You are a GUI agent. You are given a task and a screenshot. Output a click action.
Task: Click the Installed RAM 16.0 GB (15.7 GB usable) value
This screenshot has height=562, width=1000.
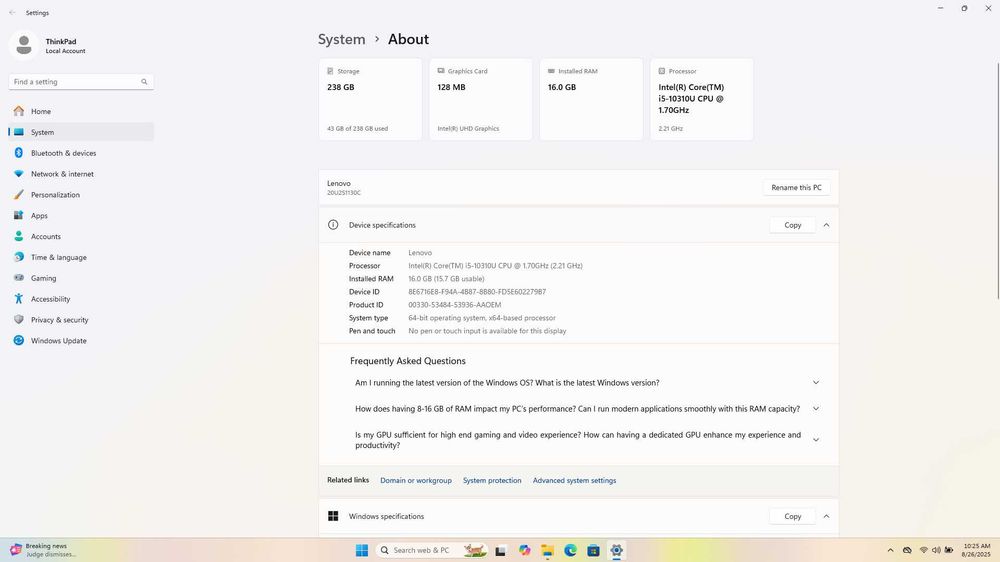coord(446,279)
